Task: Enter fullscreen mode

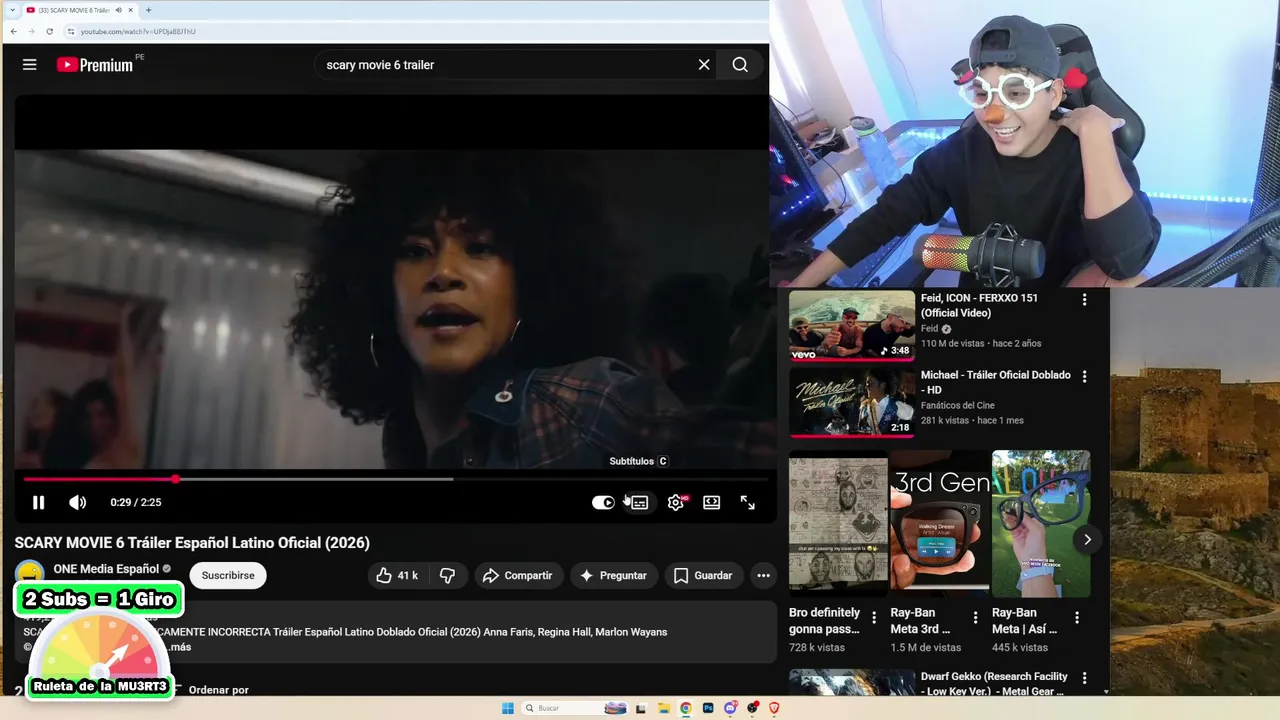Action: (747, 502)
